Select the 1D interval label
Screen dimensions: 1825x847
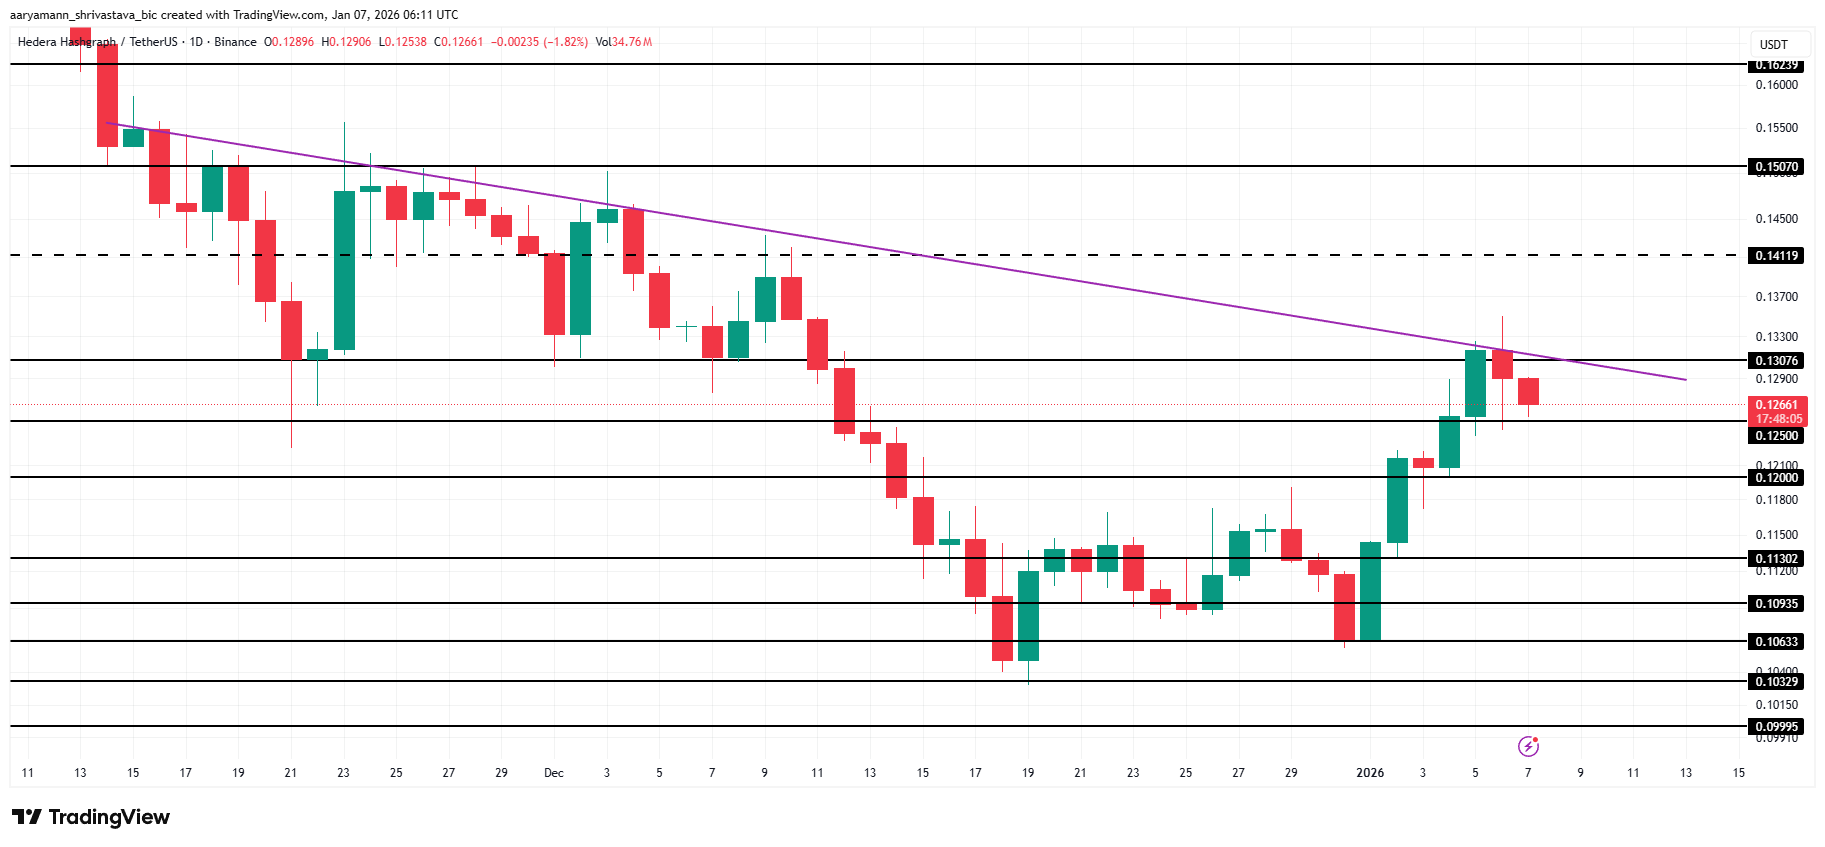196,42
